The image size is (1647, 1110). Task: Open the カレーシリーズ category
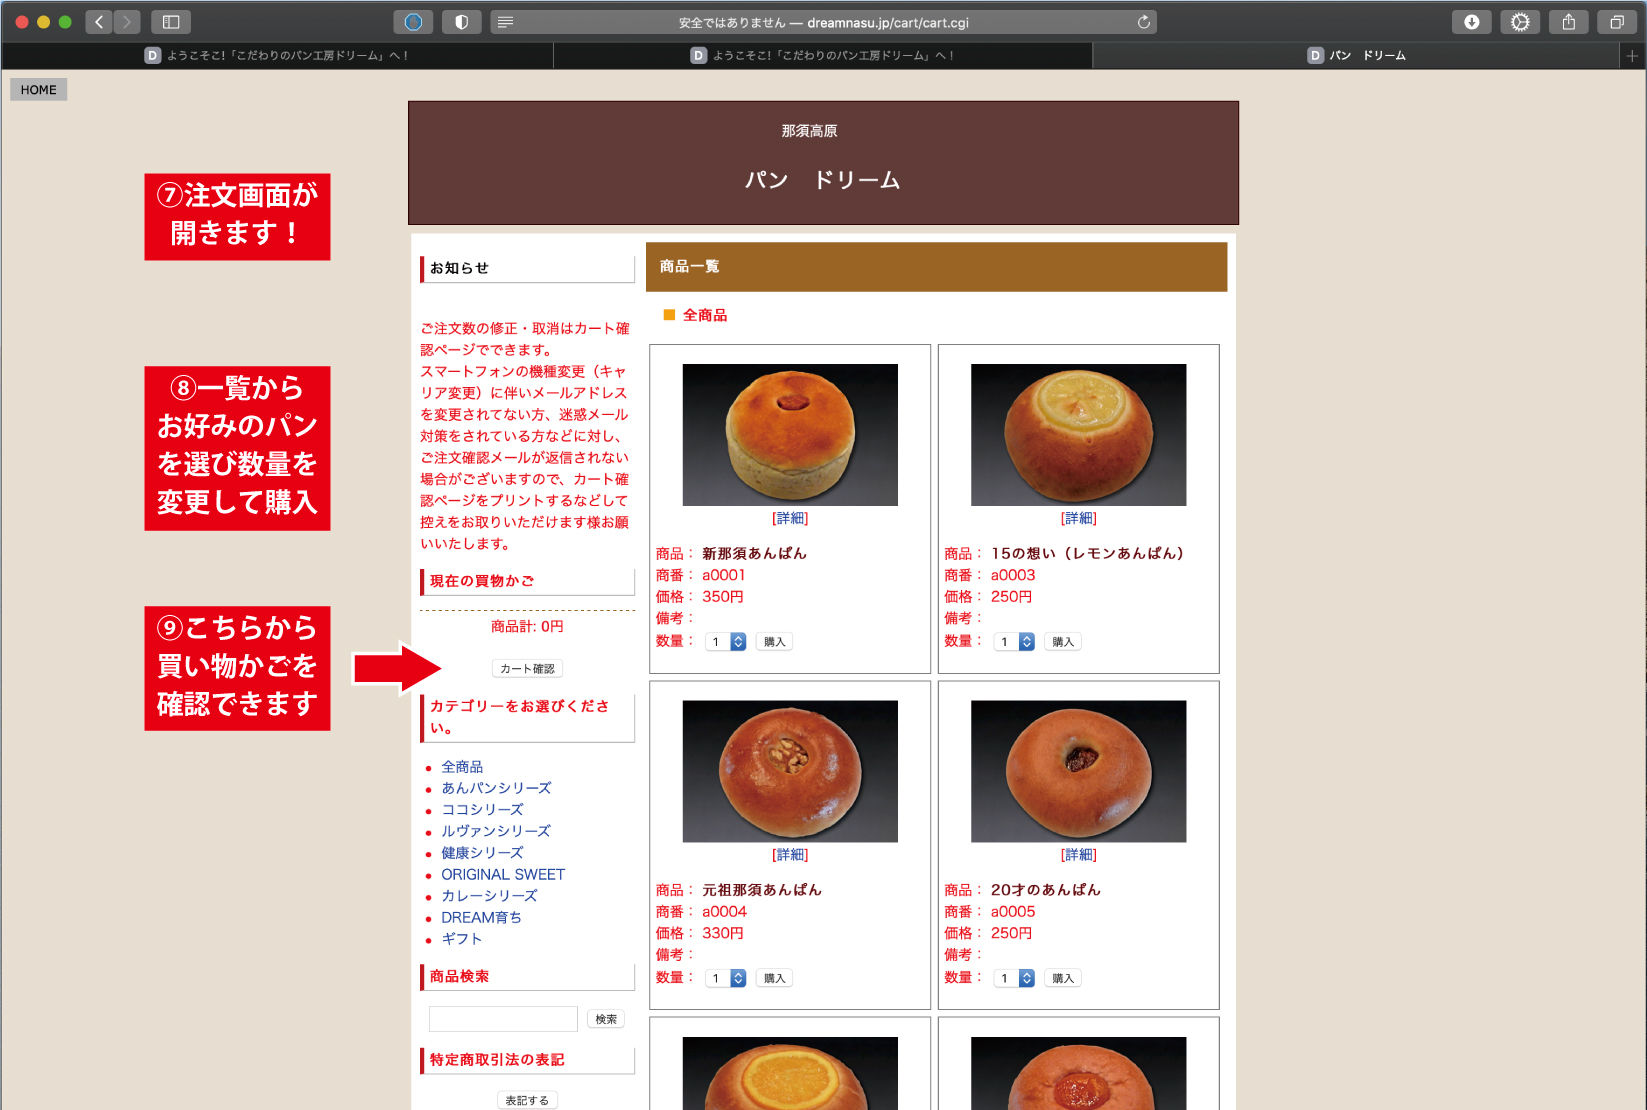tap(489, 896)
